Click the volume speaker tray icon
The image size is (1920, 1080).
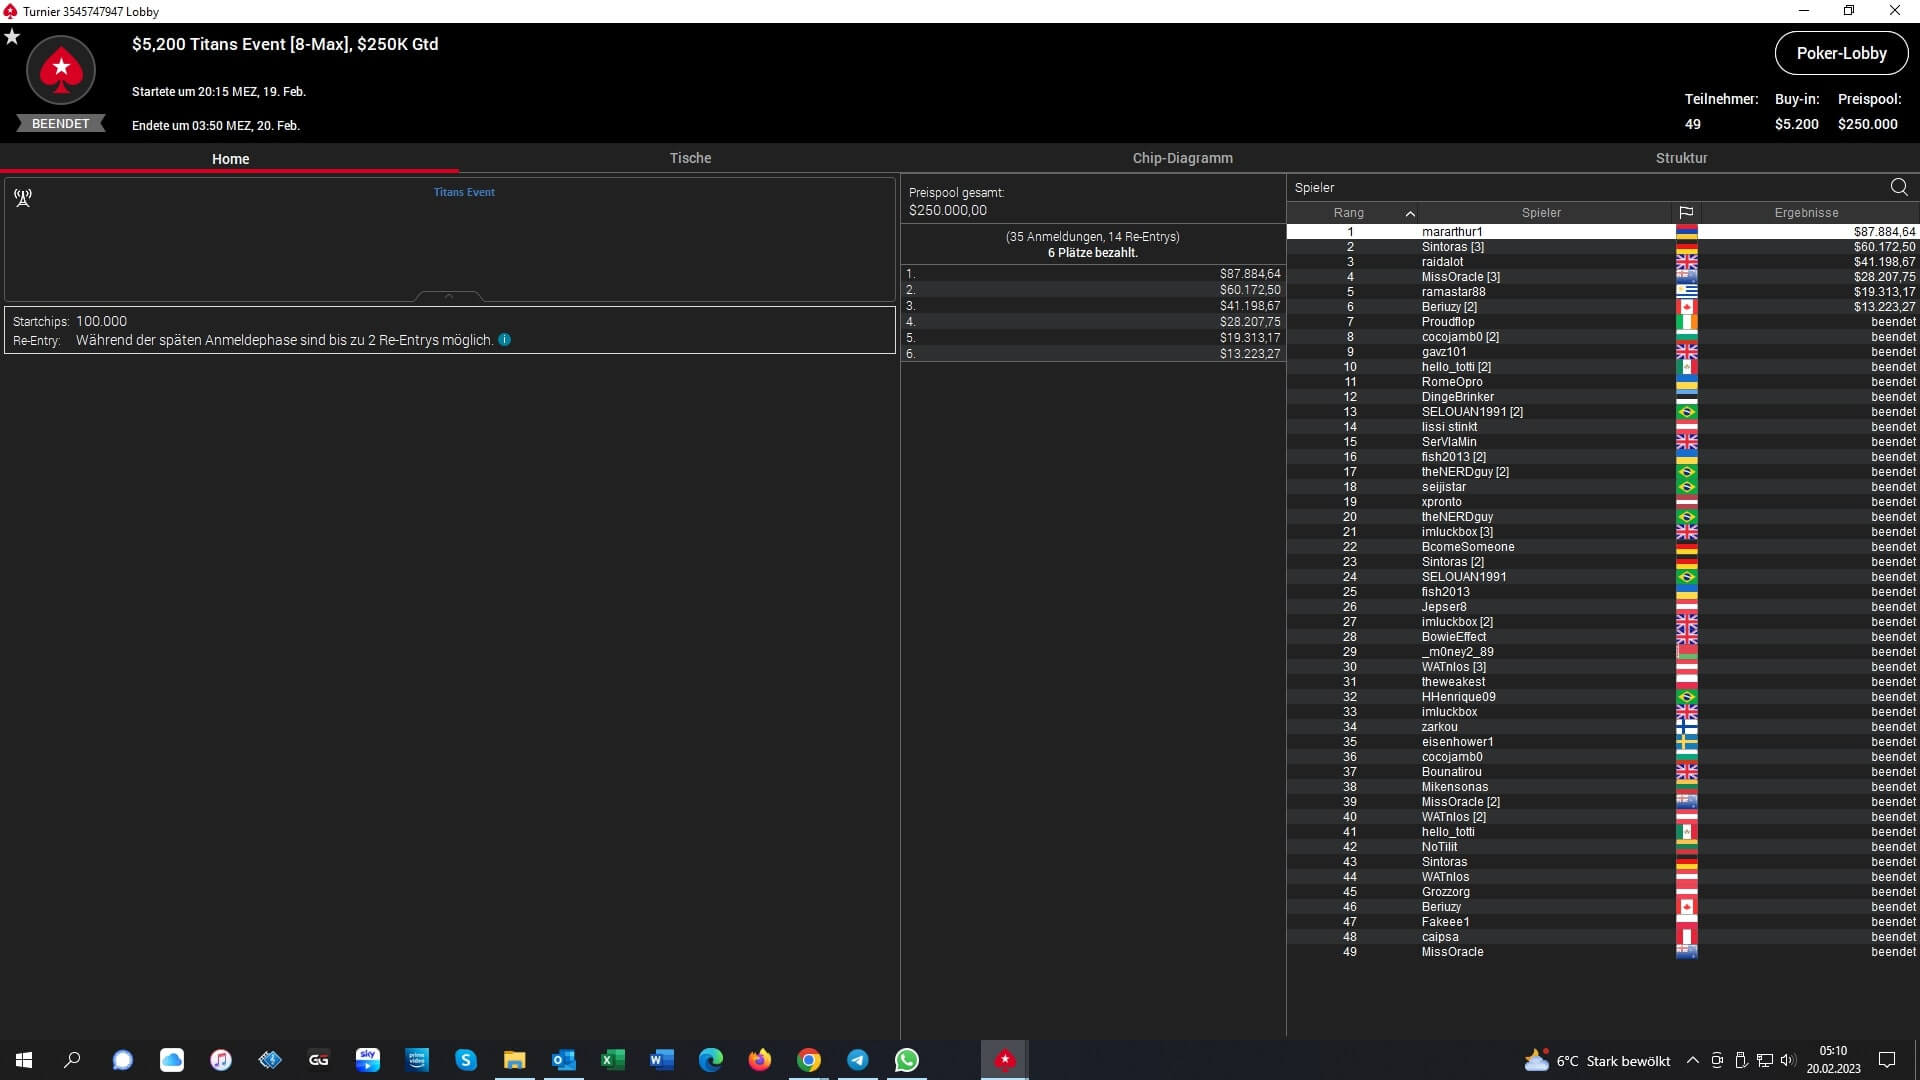pyautogui.click(x=1788, y=1061)
